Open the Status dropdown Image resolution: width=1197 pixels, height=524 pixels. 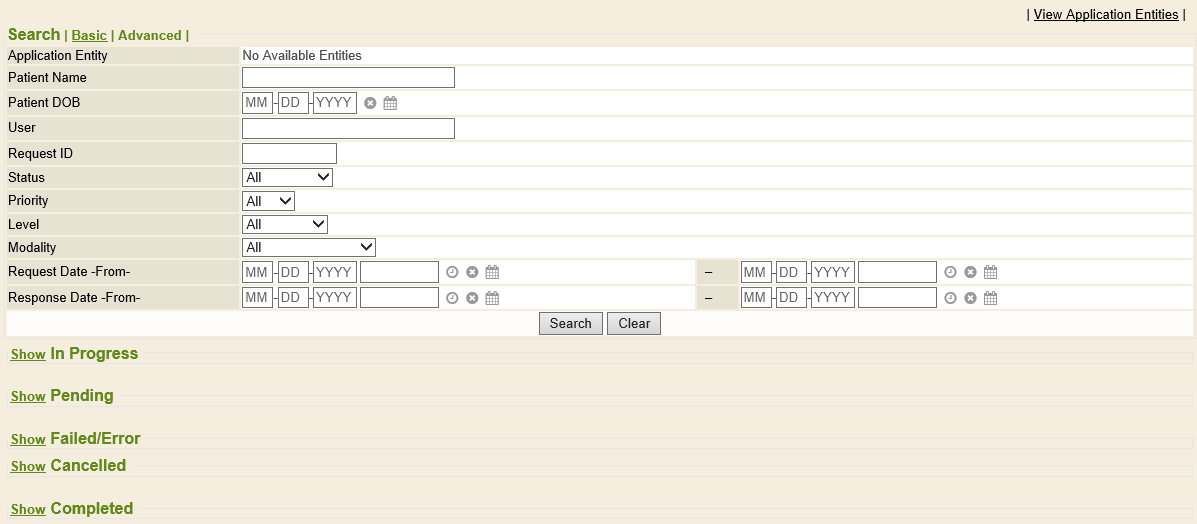(x=287, y=177)
